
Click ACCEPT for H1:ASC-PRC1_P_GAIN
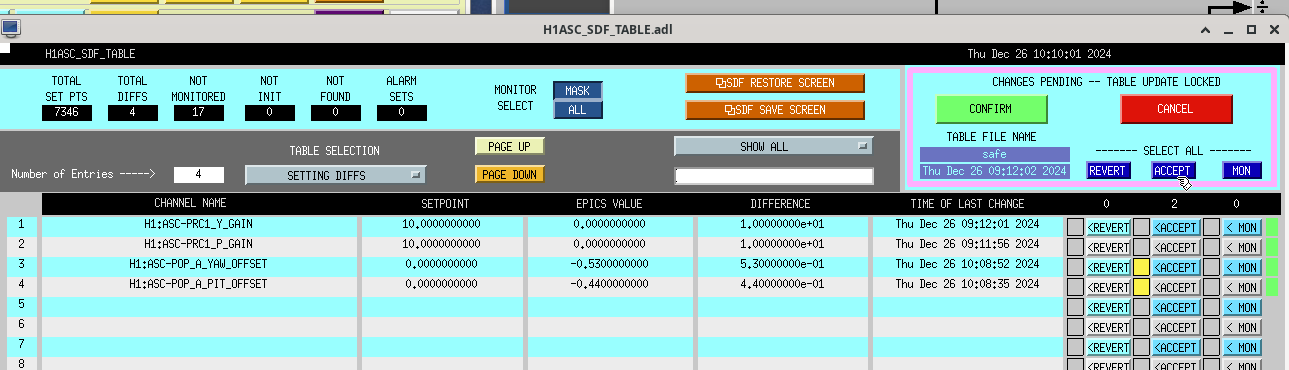[1176, 247]
